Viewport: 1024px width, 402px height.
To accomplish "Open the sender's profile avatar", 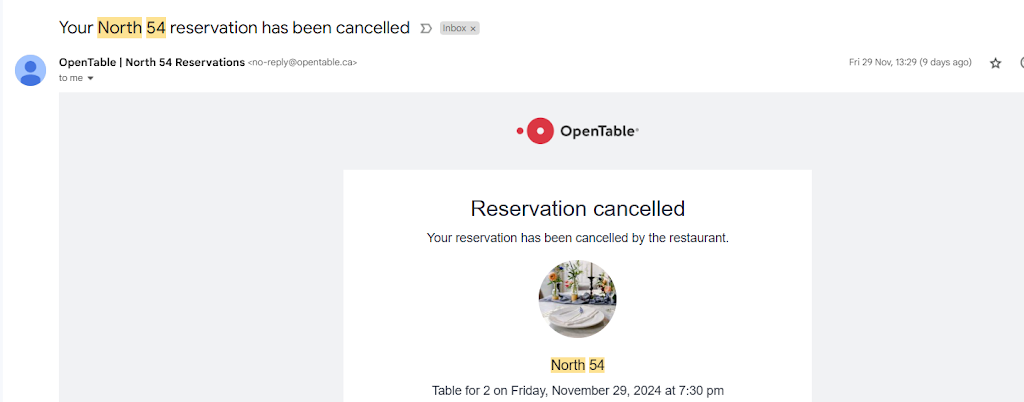I will [31, 70].
